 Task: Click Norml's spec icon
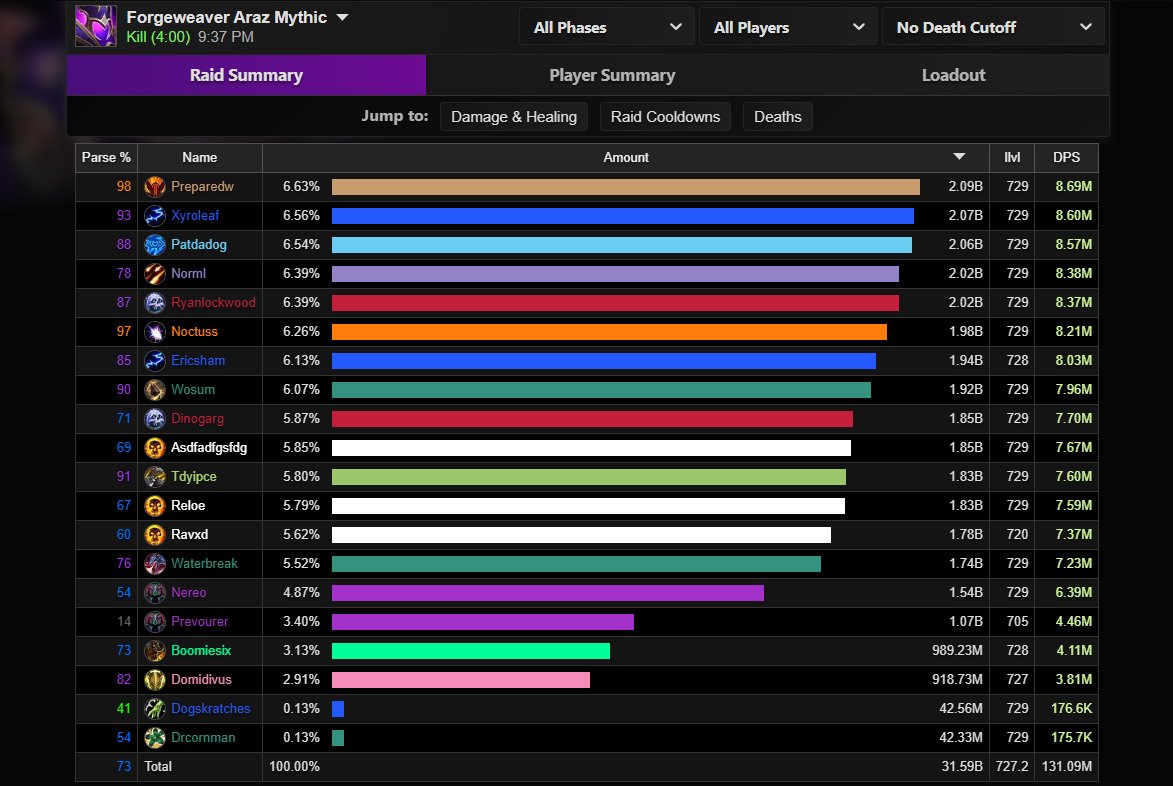(155, 274)
